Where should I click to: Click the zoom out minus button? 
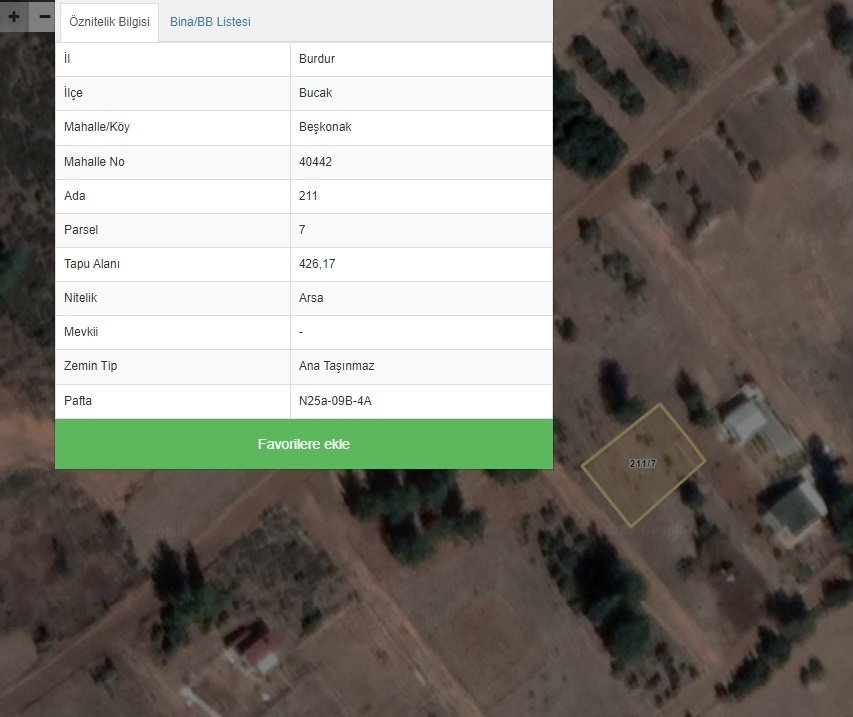(44, 17)
